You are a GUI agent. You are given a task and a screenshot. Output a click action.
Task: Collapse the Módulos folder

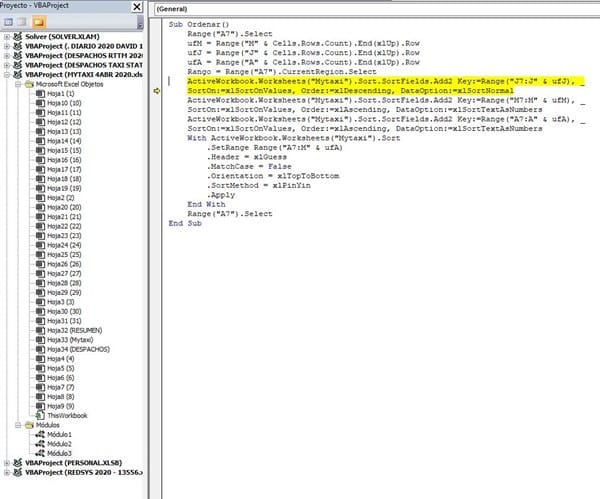click(x=18, y=425)
